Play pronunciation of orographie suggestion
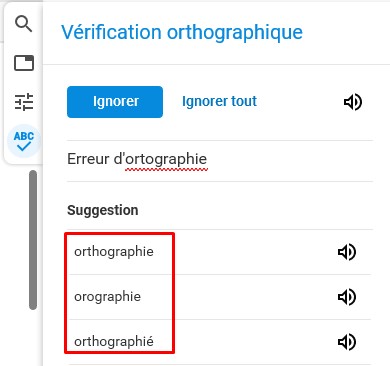Viewport: 390px width, 366px height. [x=347, y=297]
